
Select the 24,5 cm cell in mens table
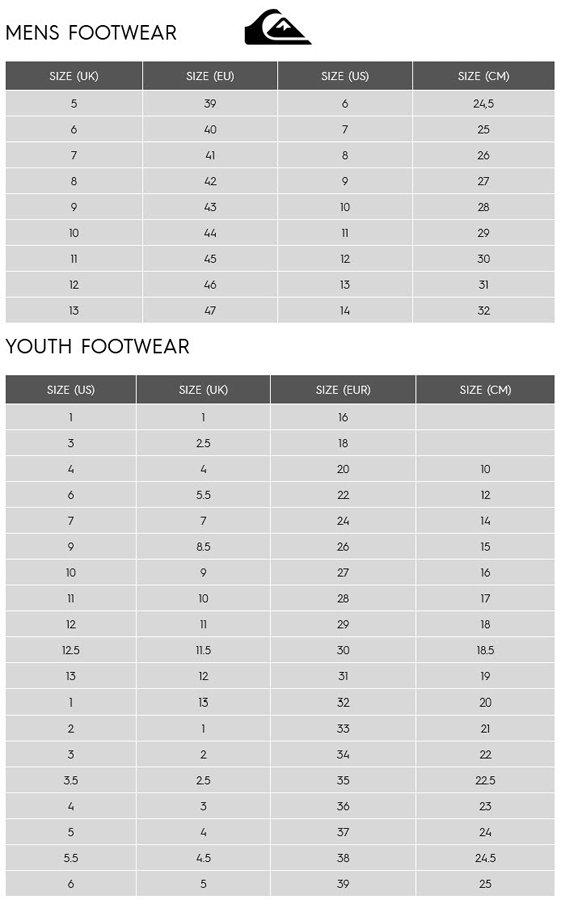pyautogui.click(x=483, y=104)
